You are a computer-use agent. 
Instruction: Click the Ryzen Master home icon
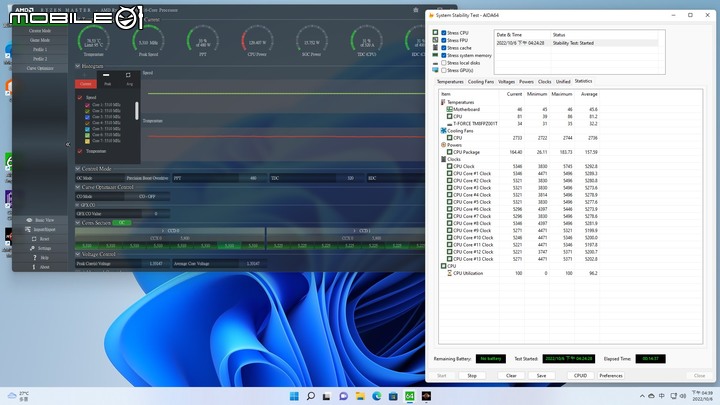416,10
